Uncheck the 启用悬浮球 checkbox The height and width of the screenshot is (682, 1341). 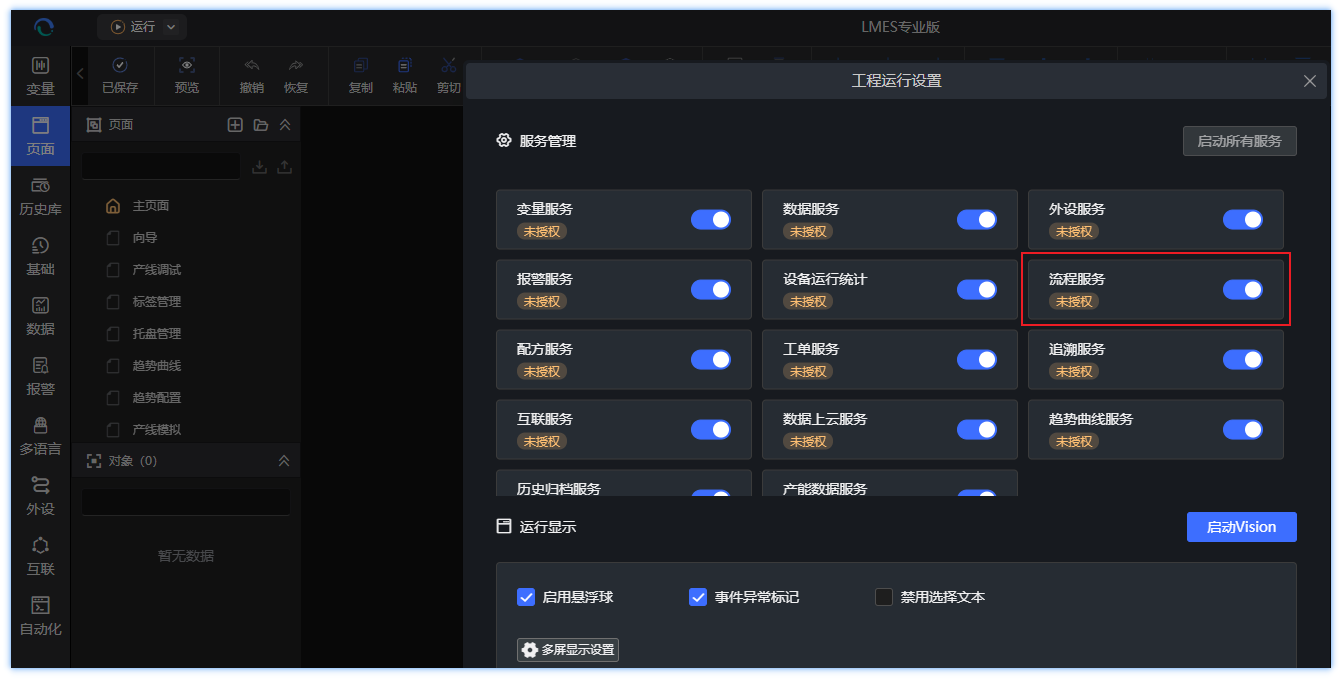pyautogui.click(x=526, y=597)
